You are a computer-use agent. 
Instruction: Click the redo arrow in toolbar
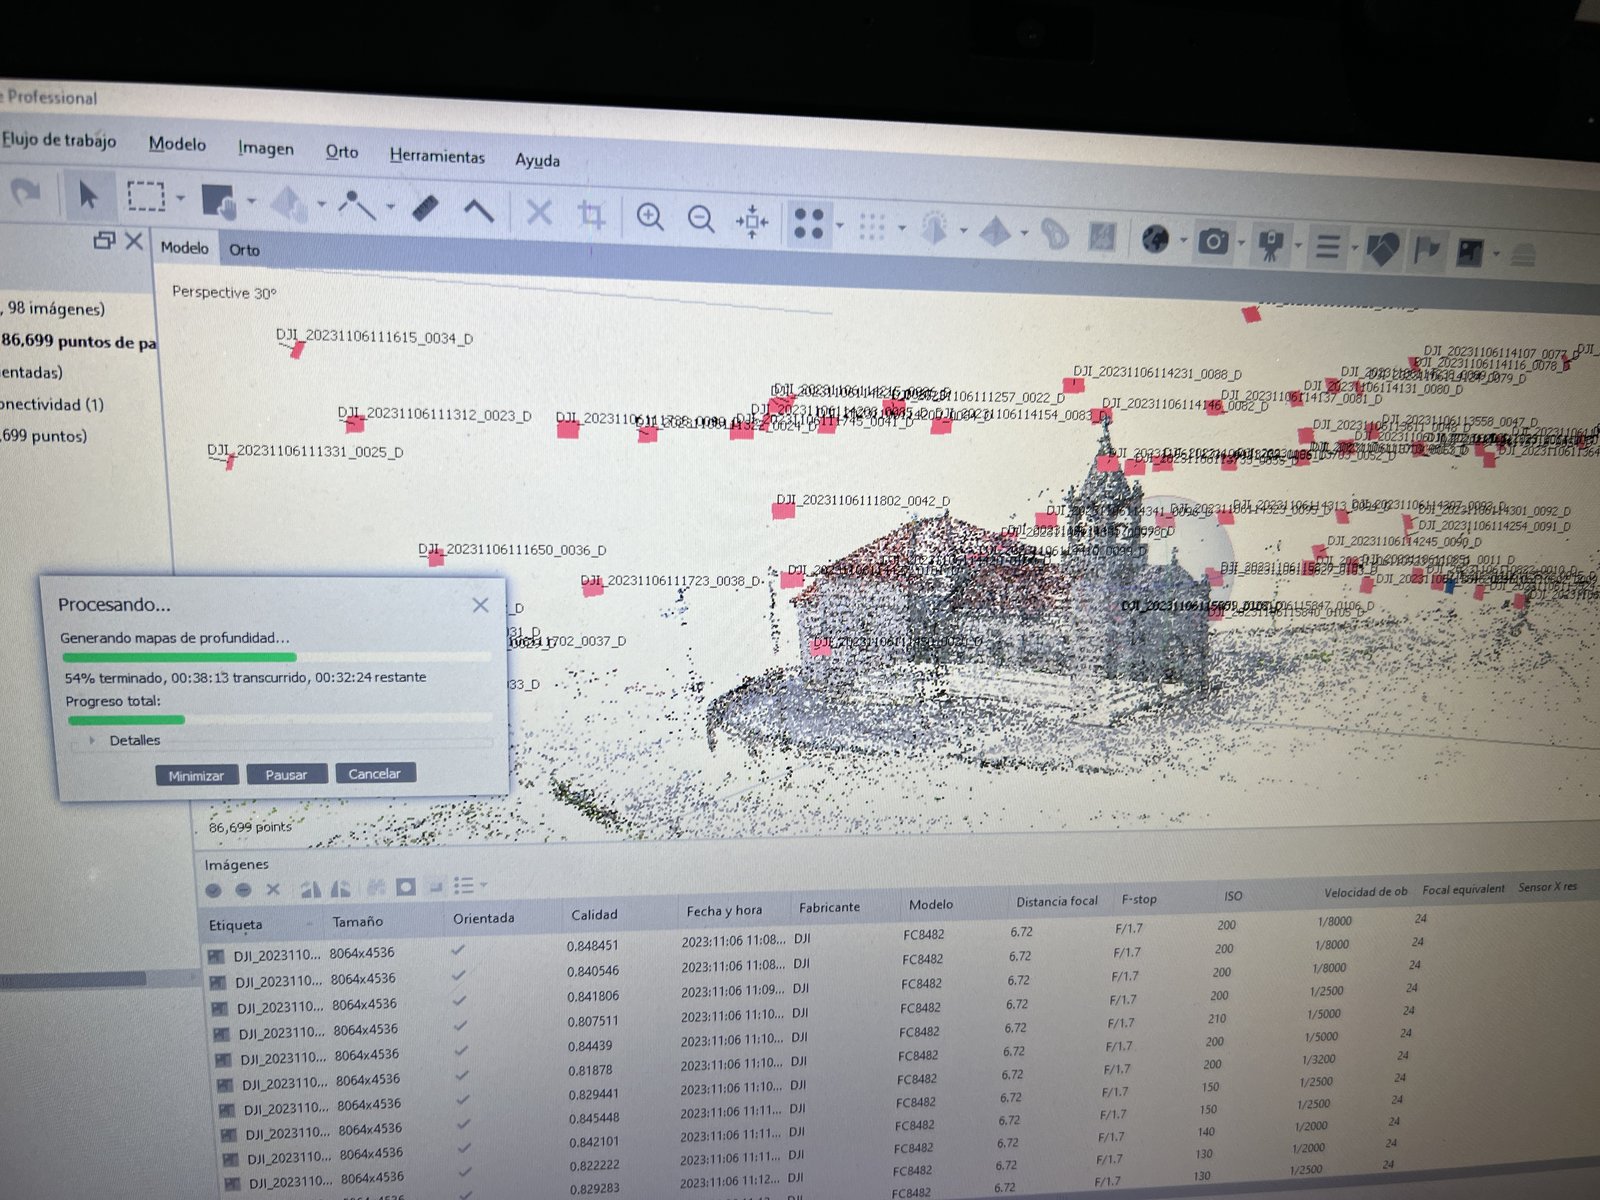[26, 191]
